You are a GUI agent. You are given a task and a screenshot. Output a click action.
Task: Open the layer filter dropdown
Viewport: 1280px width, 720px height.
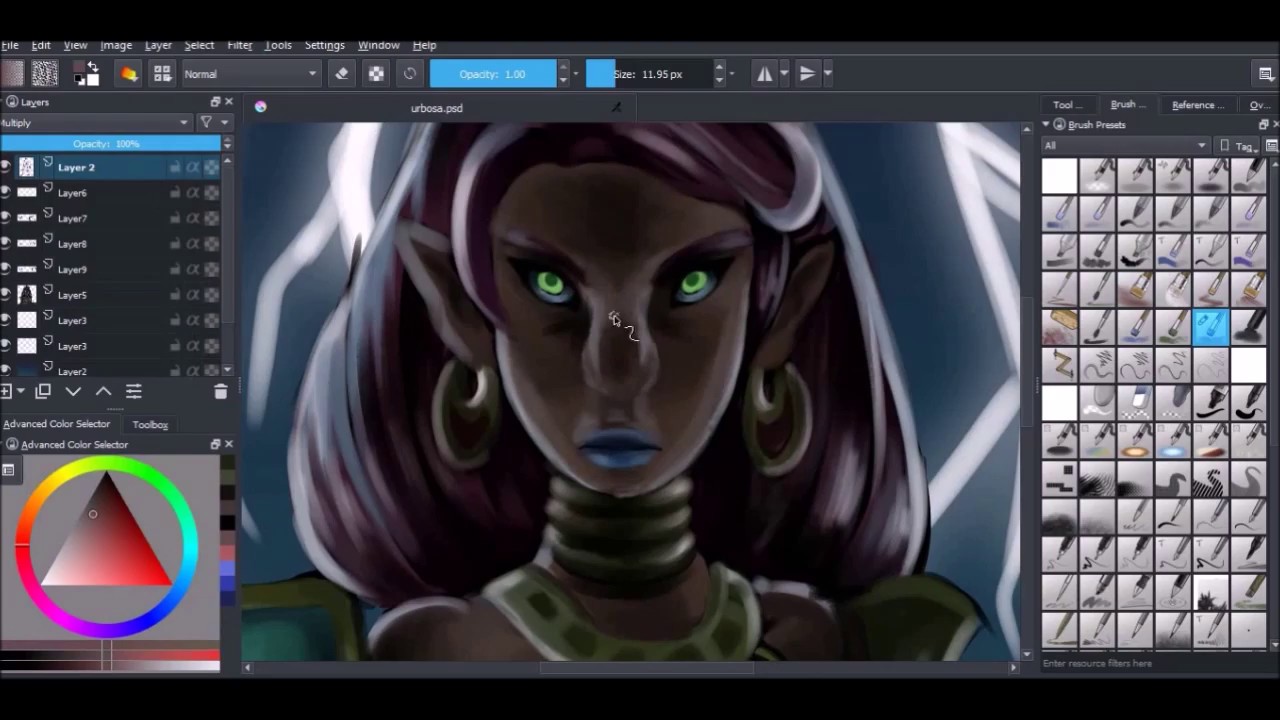coord(213,123)
